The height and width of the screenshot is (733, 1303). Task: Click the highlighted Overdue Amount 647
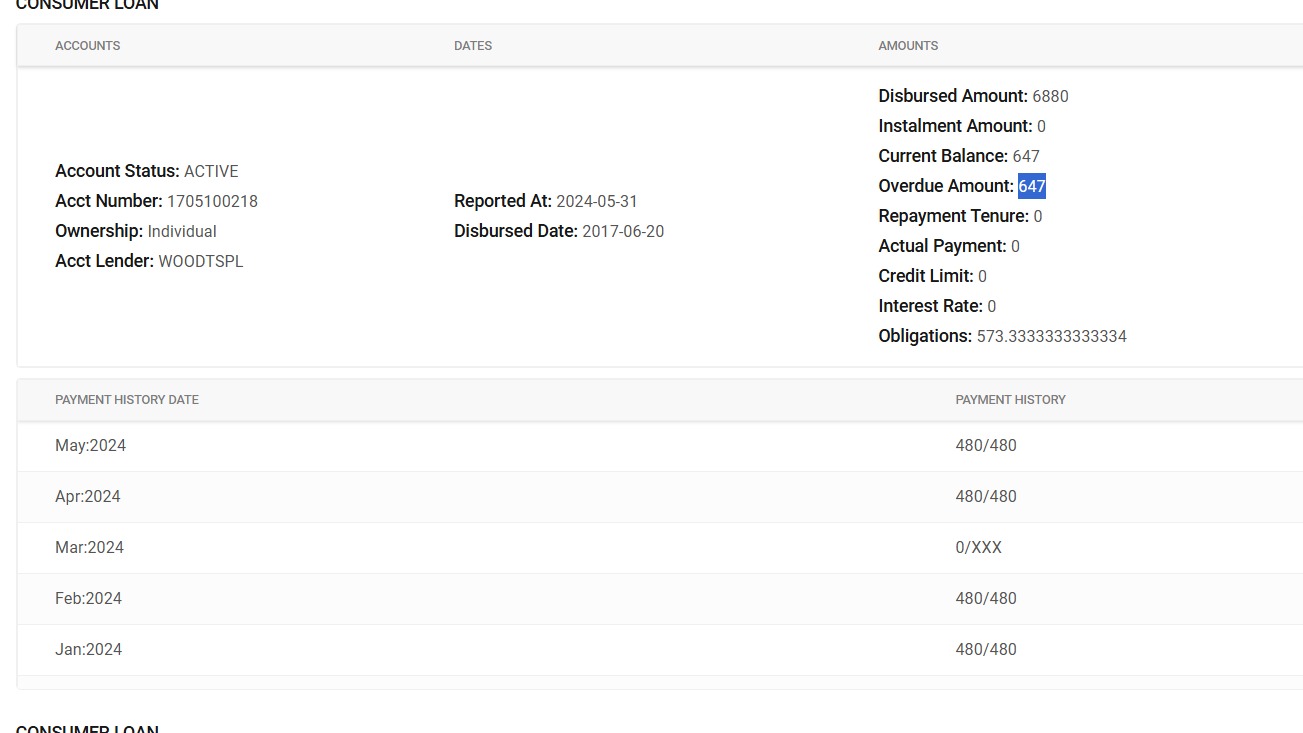click(1032, 186)
